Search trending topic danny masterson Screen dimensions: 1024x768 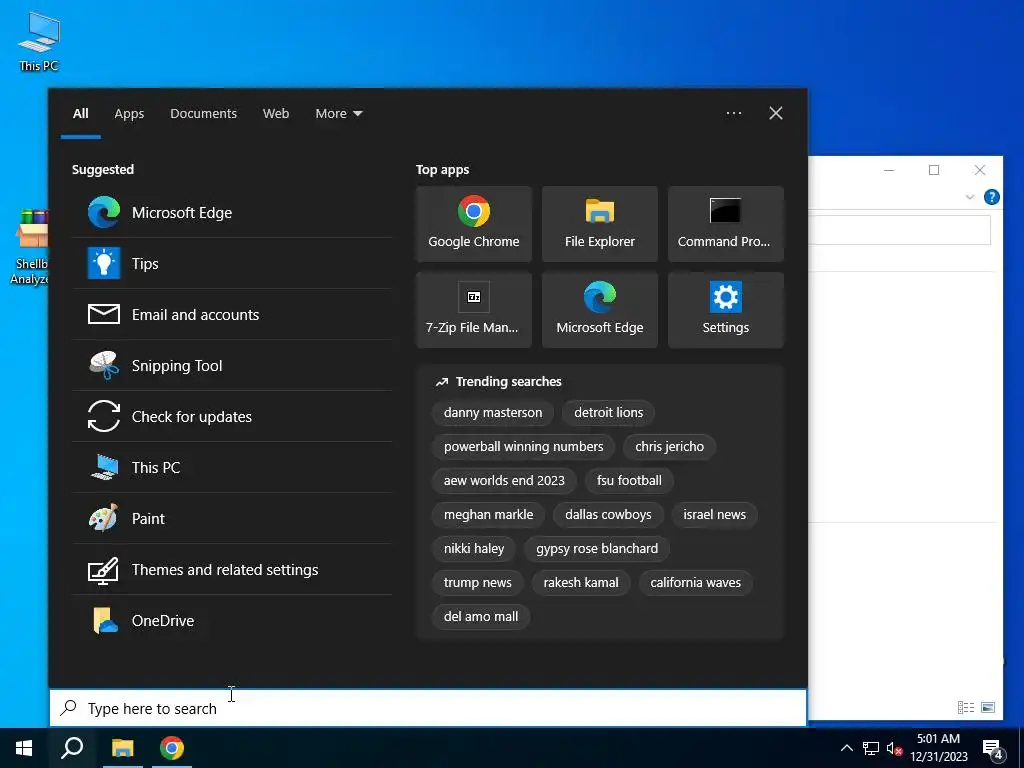[492, 413]
